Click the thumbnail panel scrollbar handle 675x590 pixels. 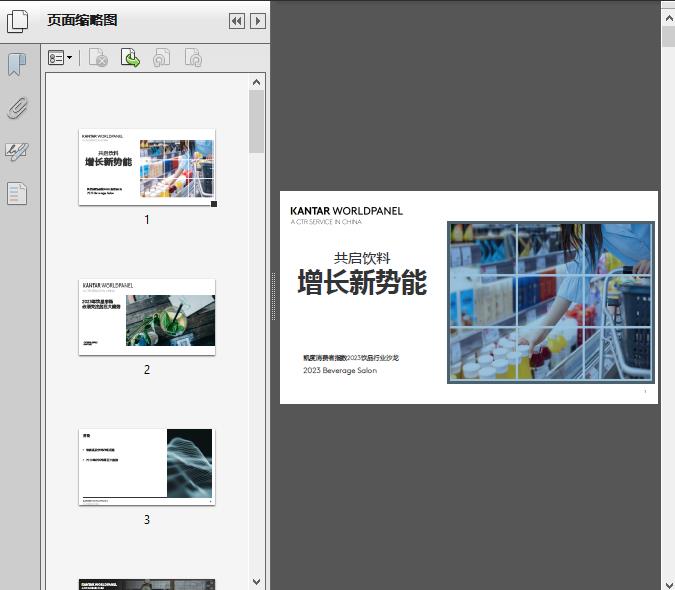pos(257,121)
